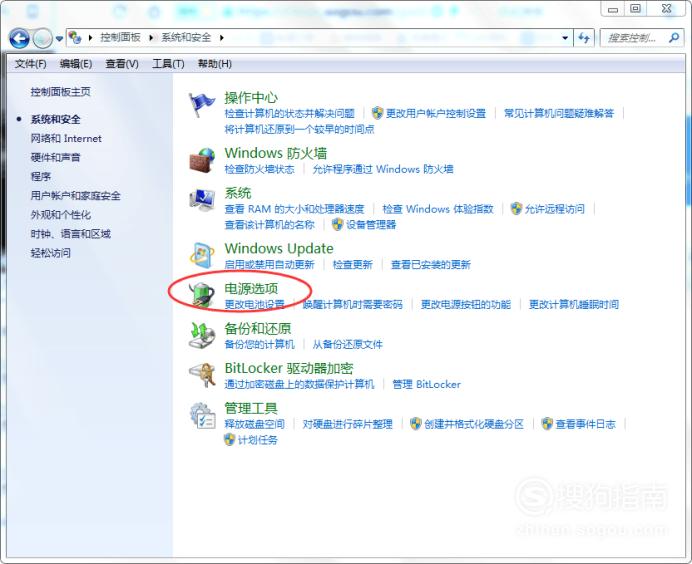The width and height of the screenshot is (692, 564).
Task: Click shield icon beside 查看事件日志
Action: coord(547,424)
